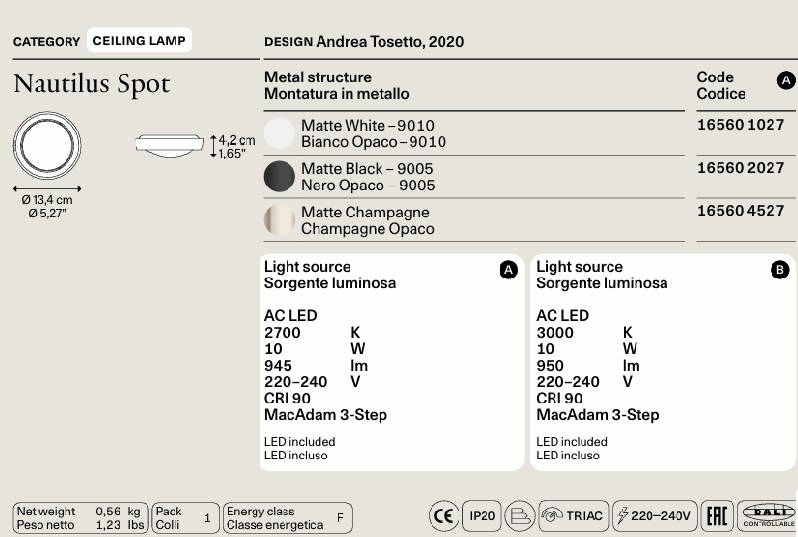Screen dimensions: 798x537
Task: Click the Nero Opaco – 9005 label
Action: 368,185
